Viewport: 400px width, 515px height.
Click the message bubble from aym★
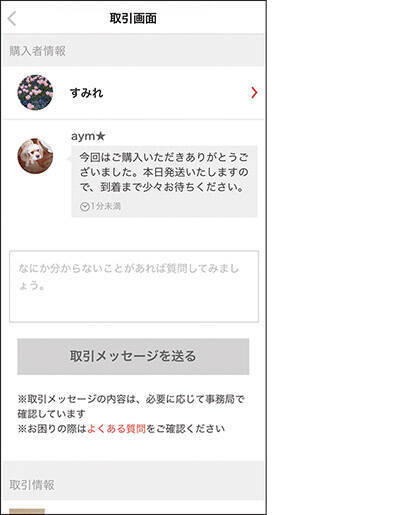164,181
